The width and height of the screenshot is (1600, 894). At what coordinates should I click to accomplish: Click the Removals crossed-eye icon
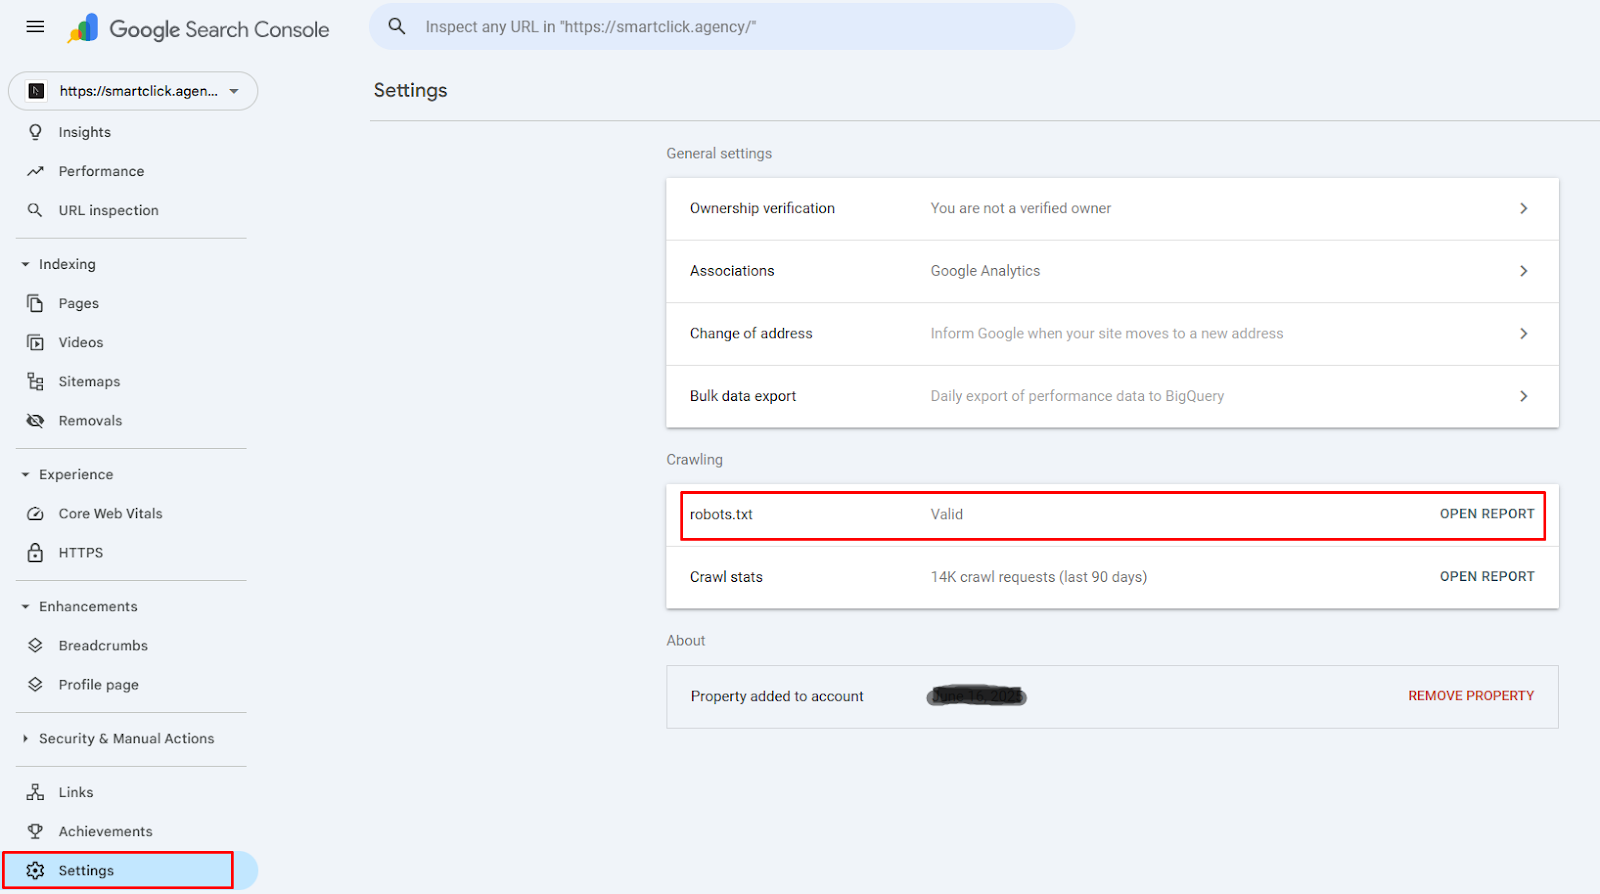[35, 421]
